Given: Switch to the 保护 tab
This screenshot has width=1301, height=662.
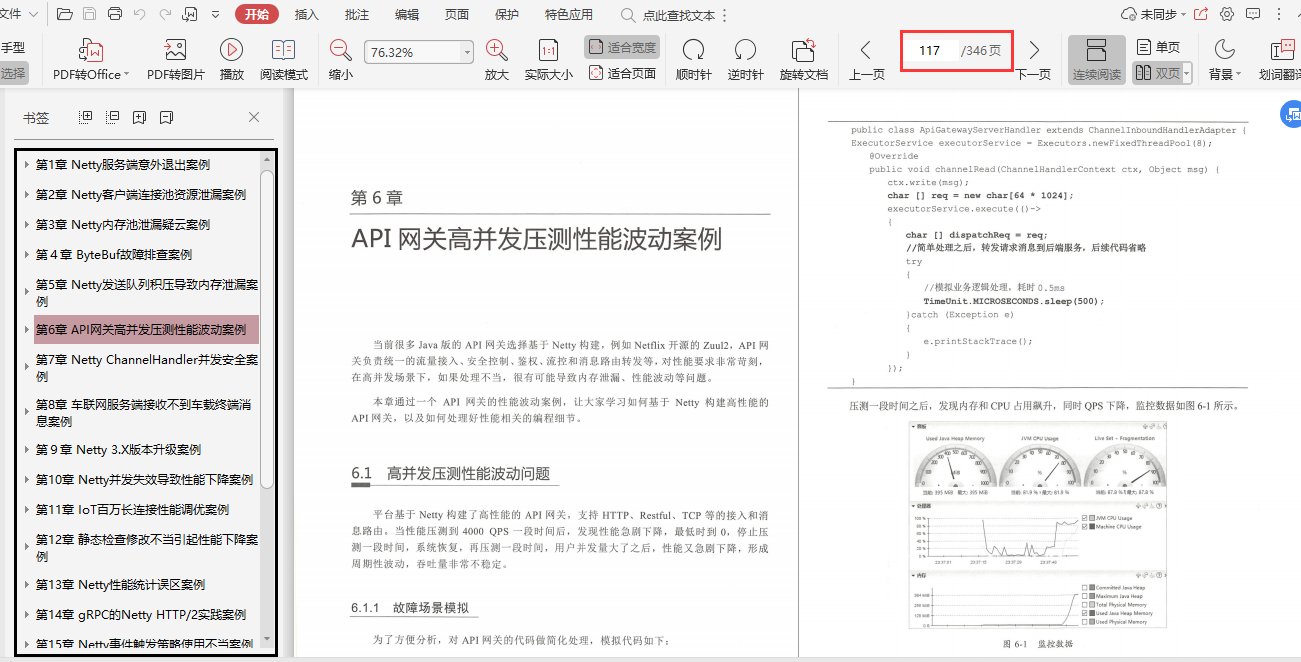Looking at the screenshot, I should coord(507,15).
